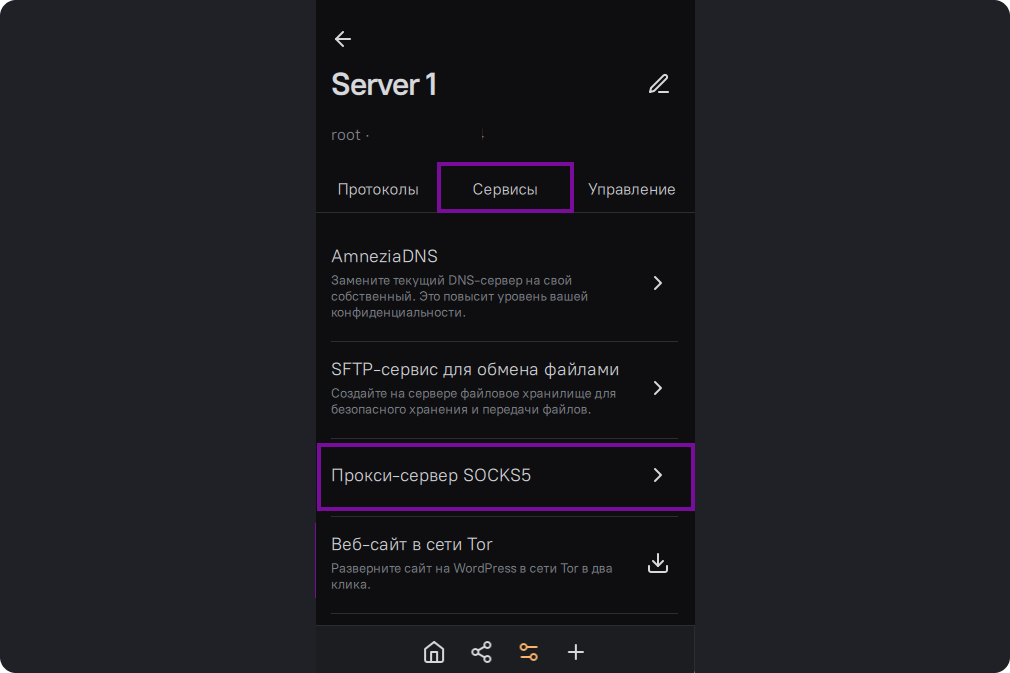Expand AmneziaDNS with its chevron arrow
Screen dimensions: 1010x673
tap(657, 283)
